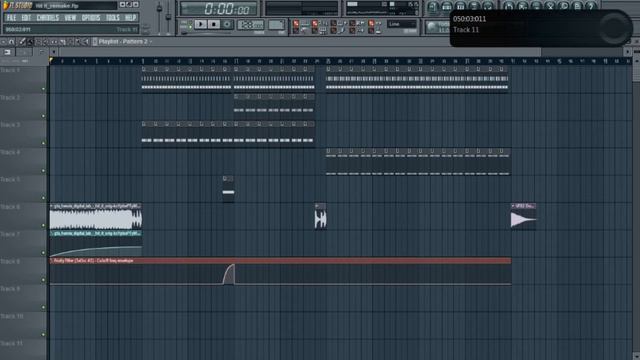Click the question mark help icon
The image size is (640, 360).
point(591,7)
